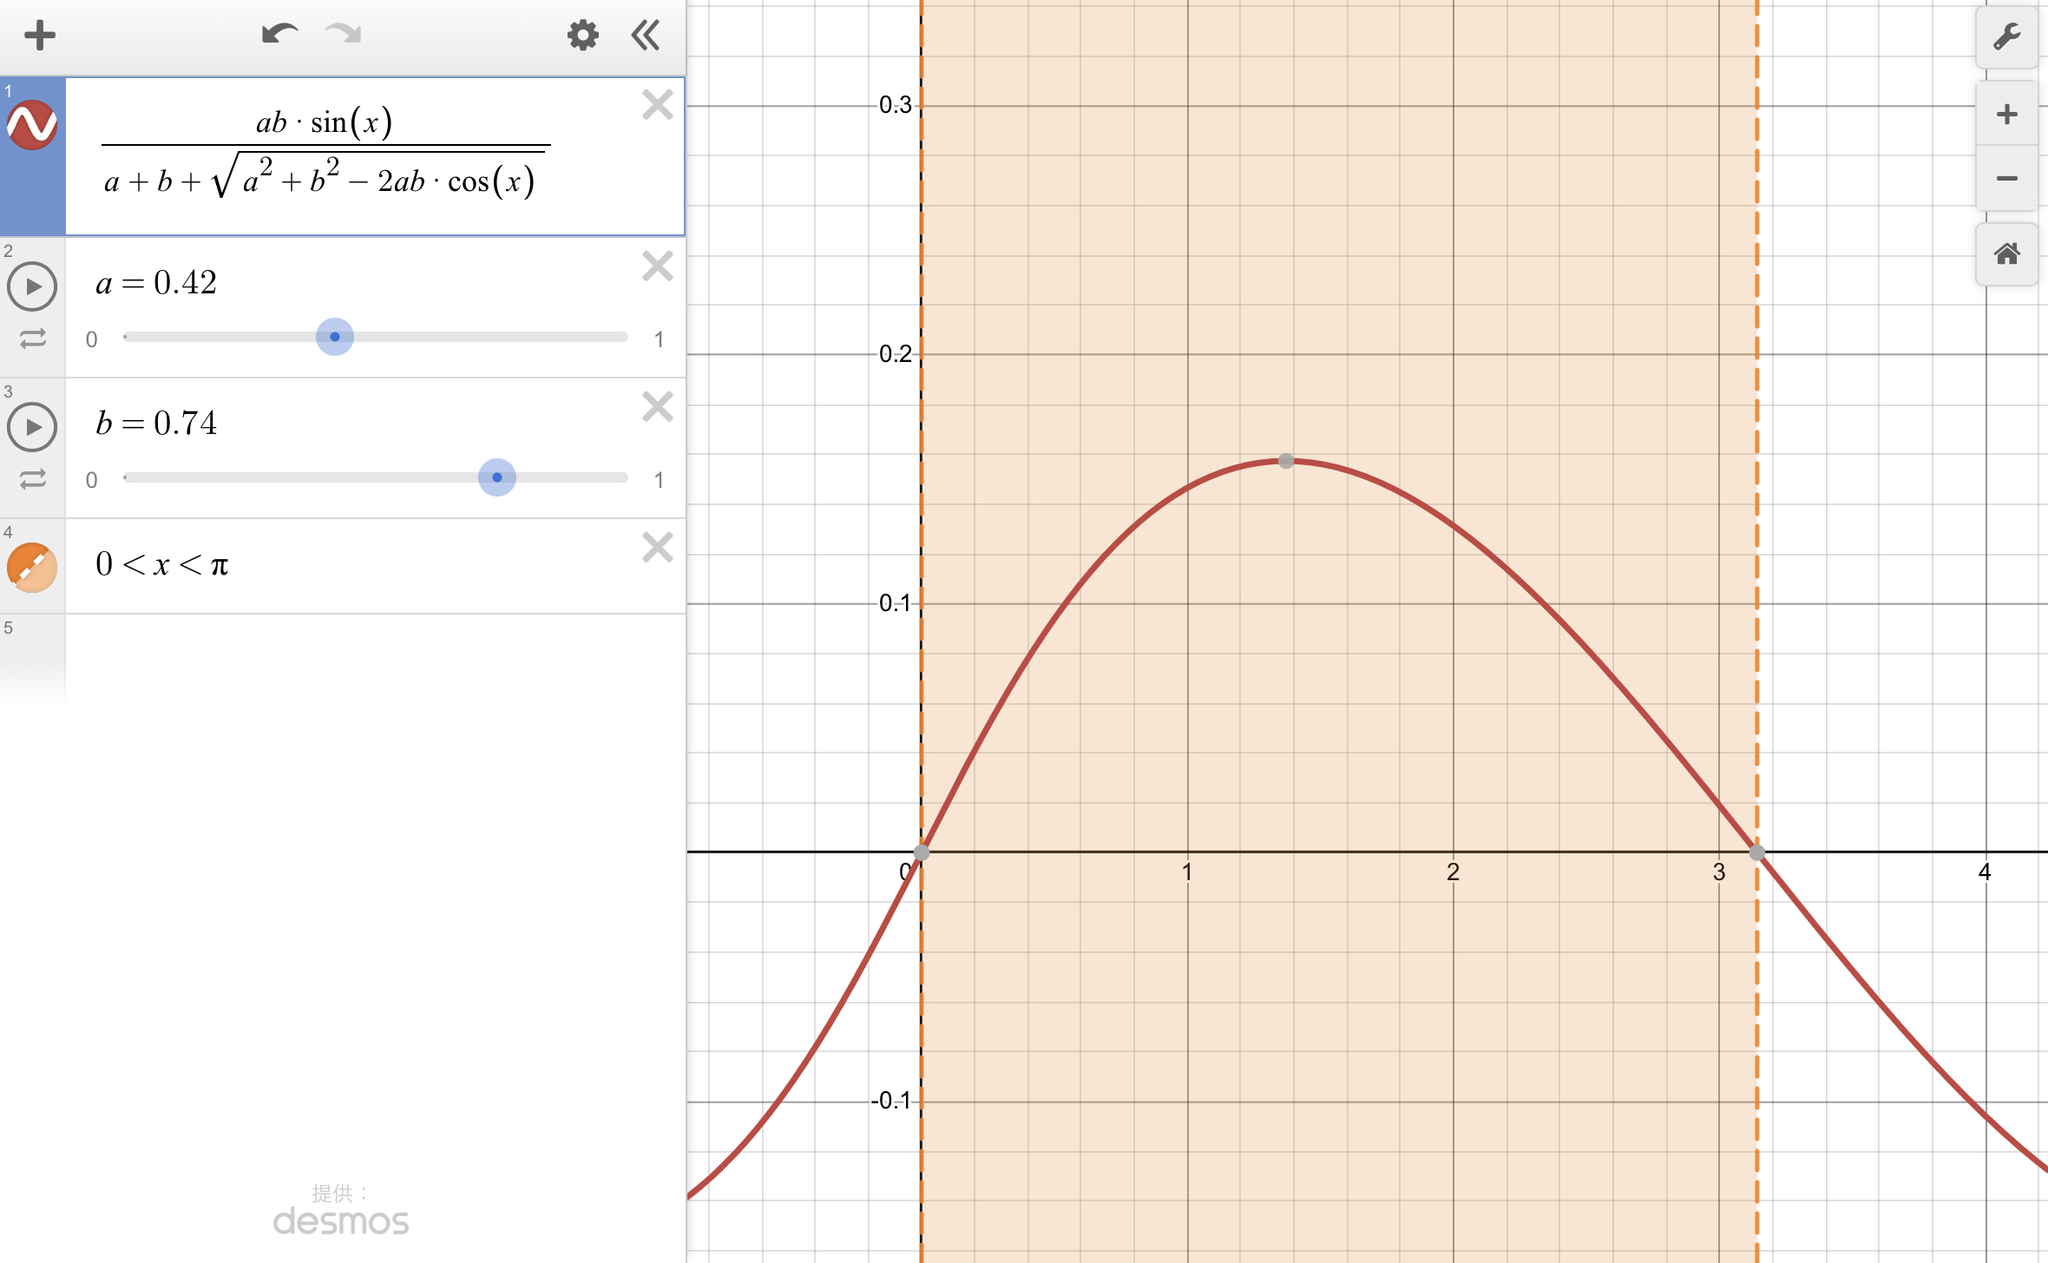Redo the undone change
This screenshot has width=2048, height=1263.
[344, 35]
